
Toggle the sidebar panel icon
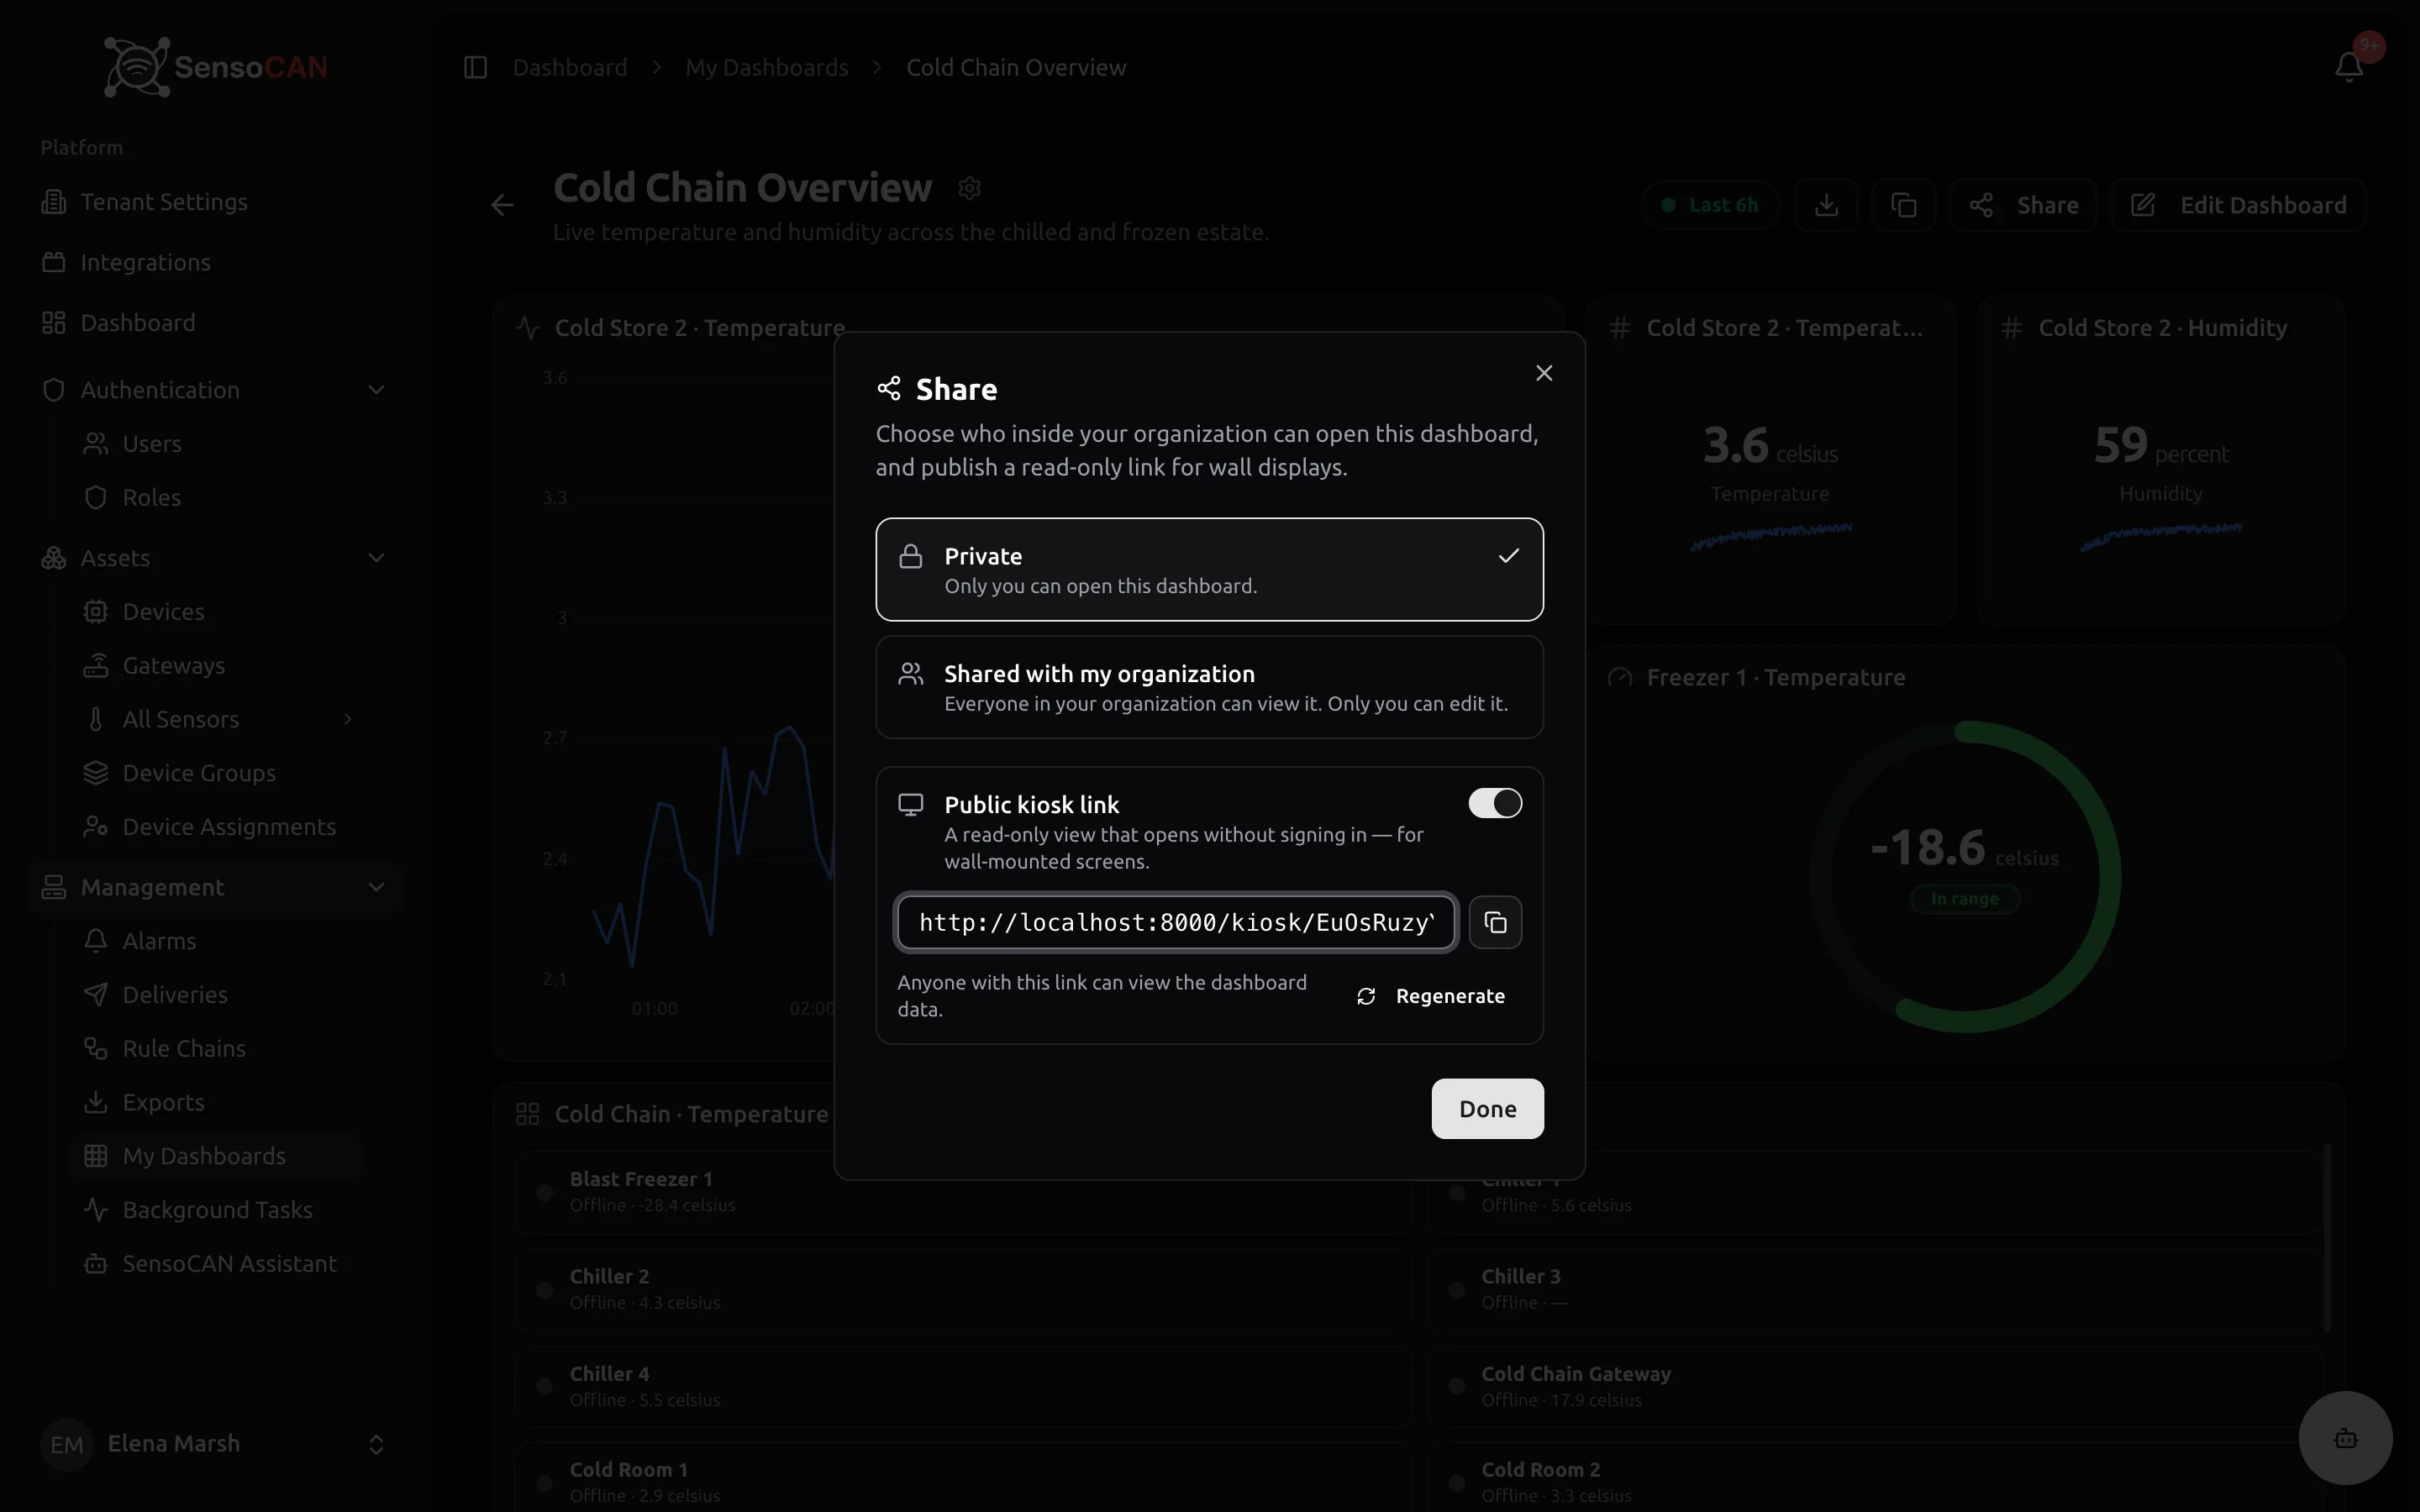click(475, 67)
